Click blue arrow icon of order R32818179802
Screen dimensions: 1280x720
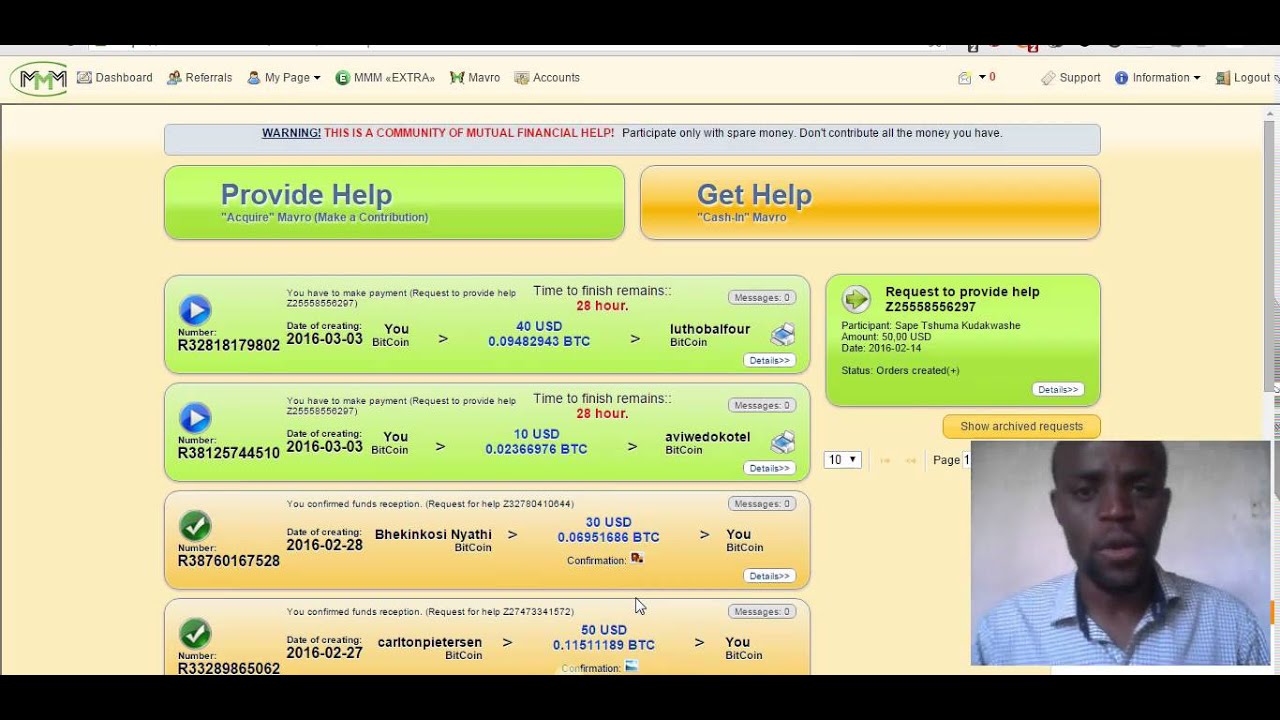tap(195, 310)
